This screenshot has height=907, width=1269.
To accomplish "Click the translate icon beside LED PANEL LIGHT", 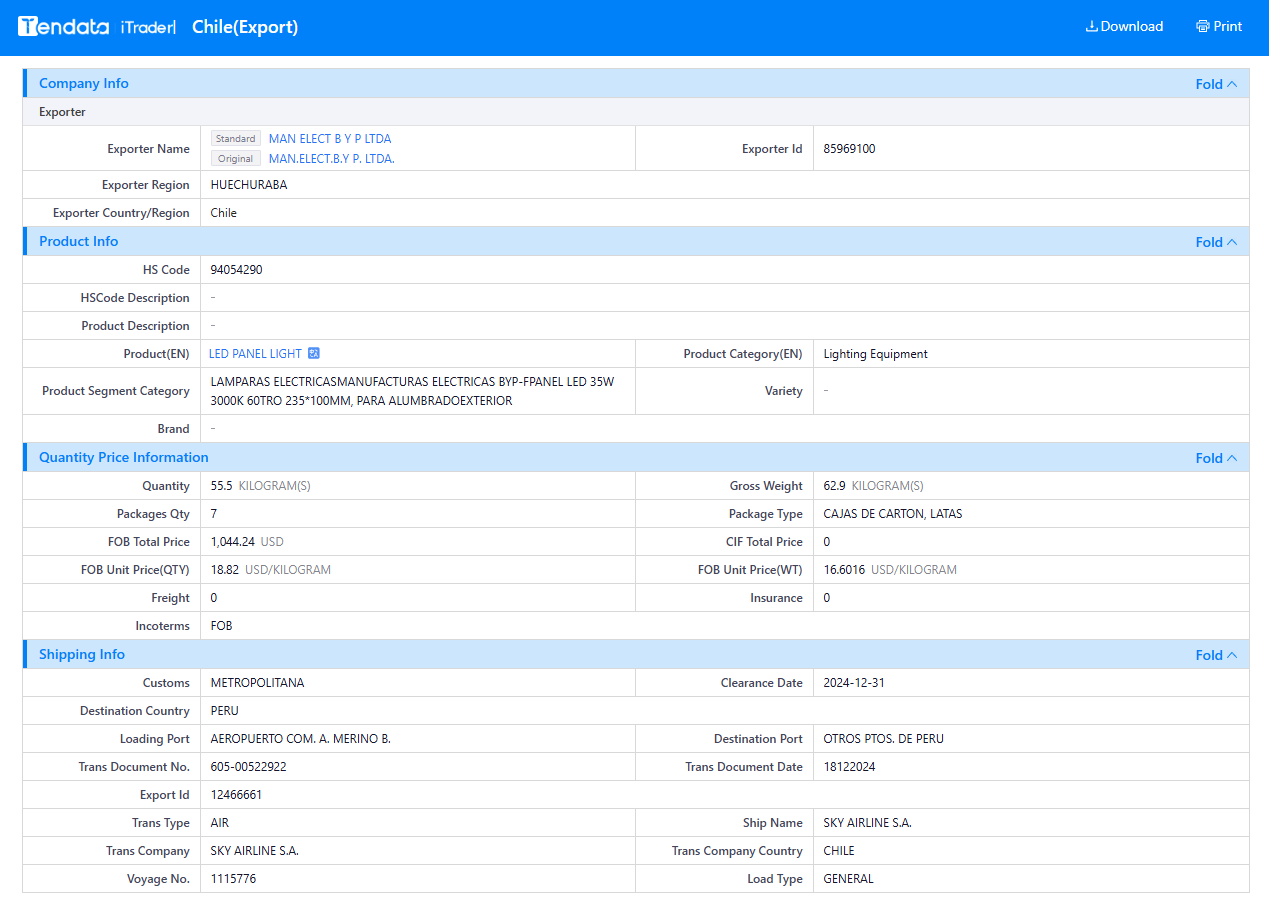I will click(314, 354).
